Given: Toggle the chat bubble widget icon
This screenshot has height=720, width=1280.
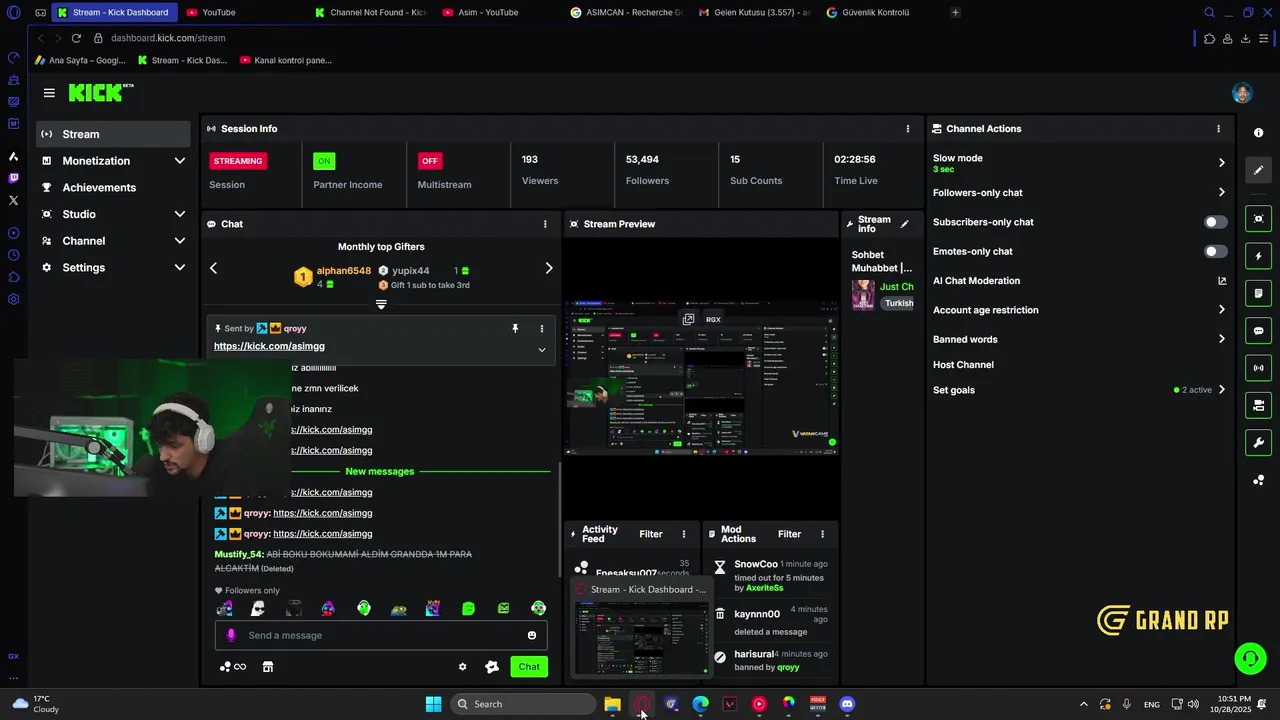Looking at the screenshot, I should (x=1258, y=331).
